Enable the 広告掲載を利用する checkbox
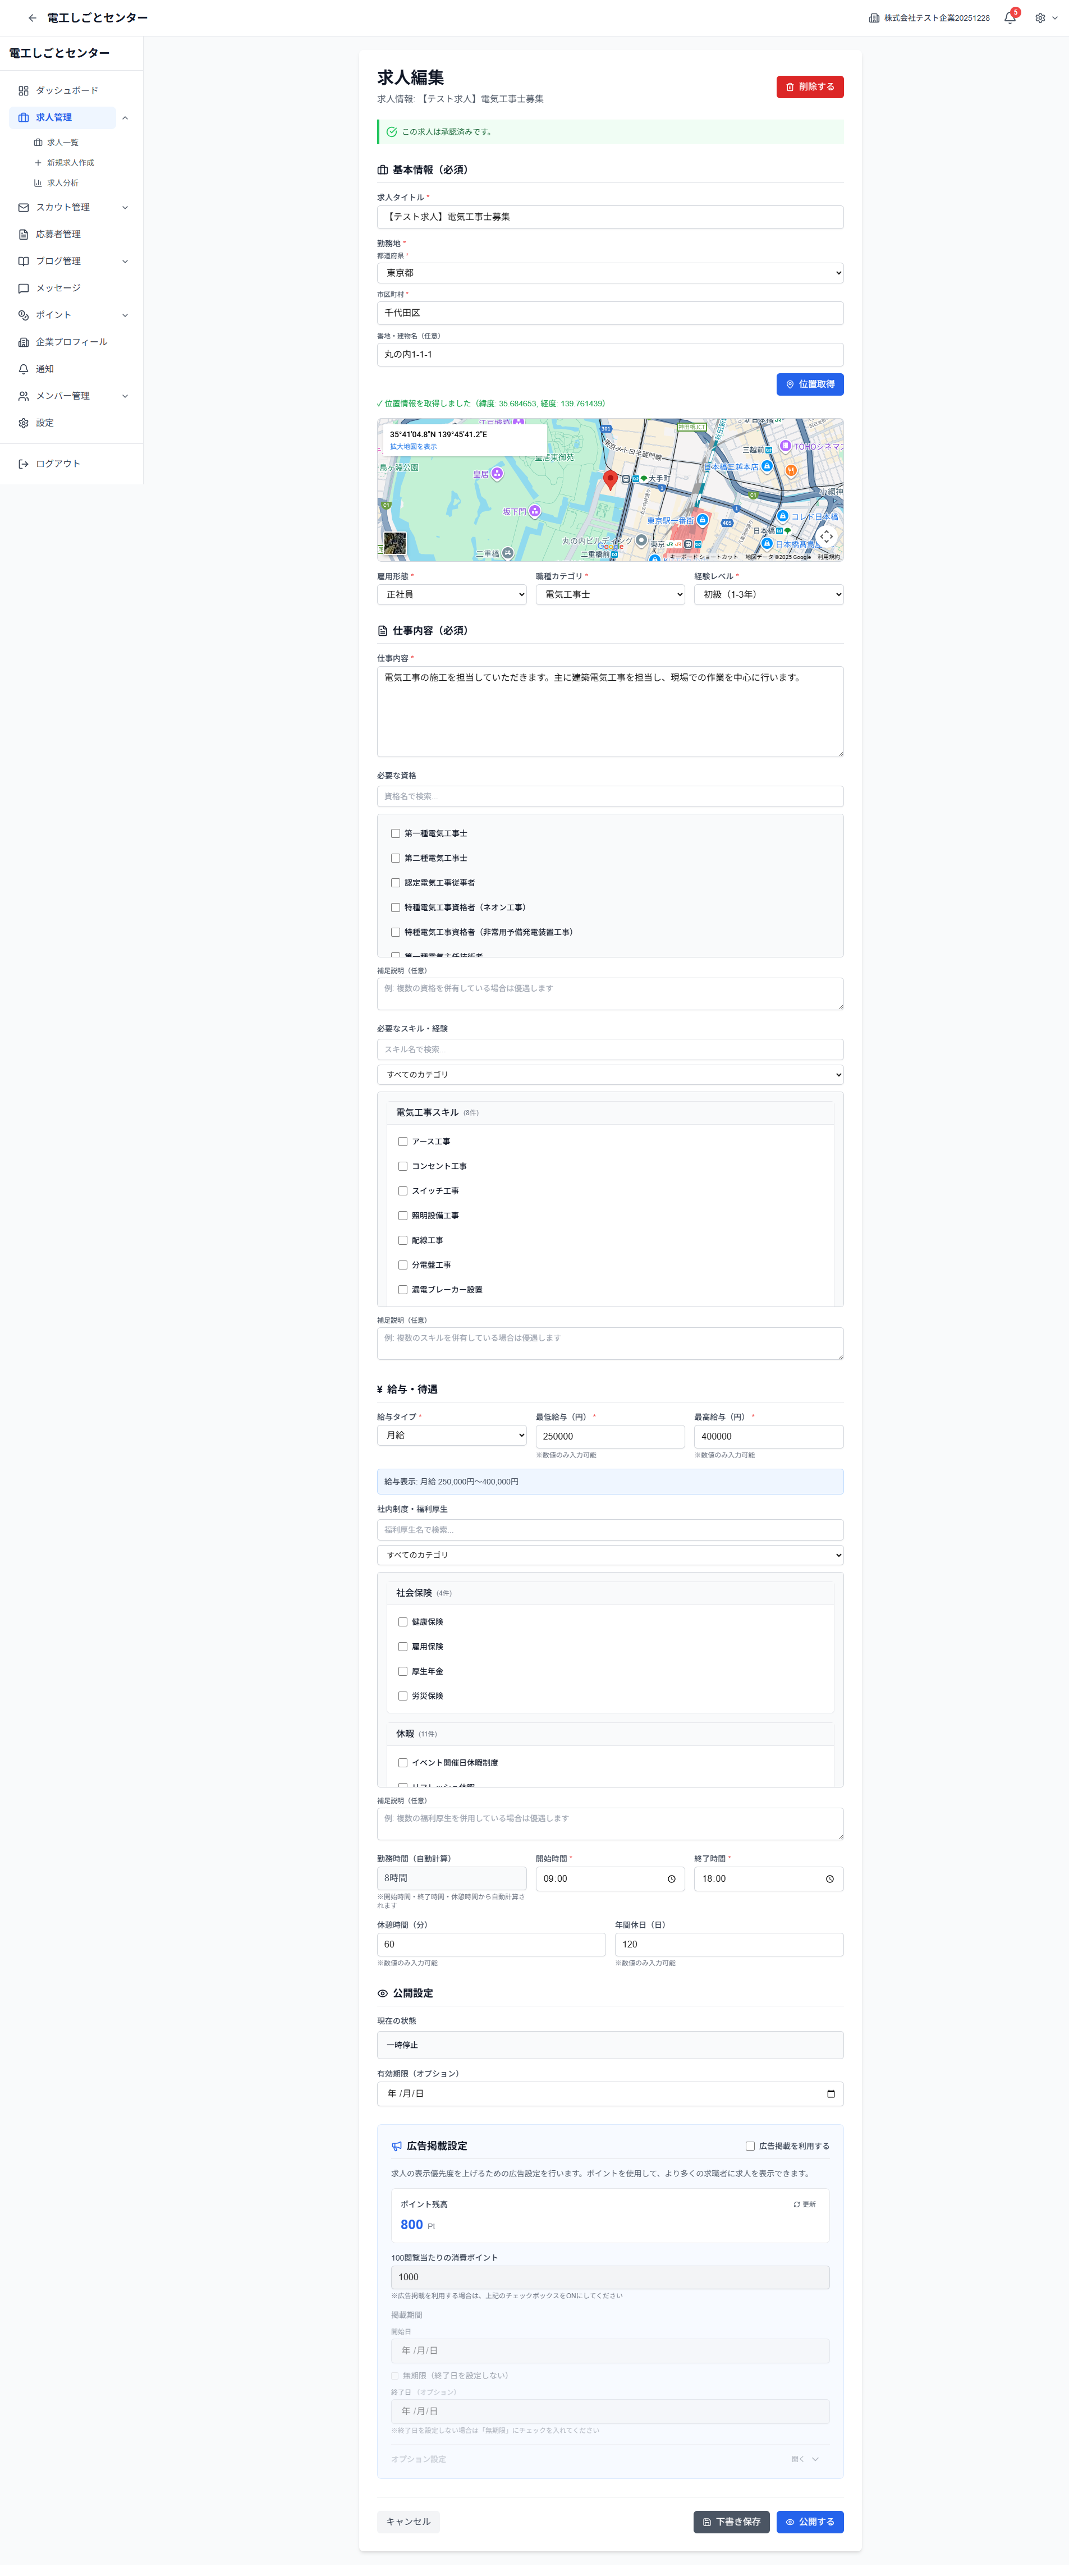The image size is (1069, 2576). click(750, 2146)
